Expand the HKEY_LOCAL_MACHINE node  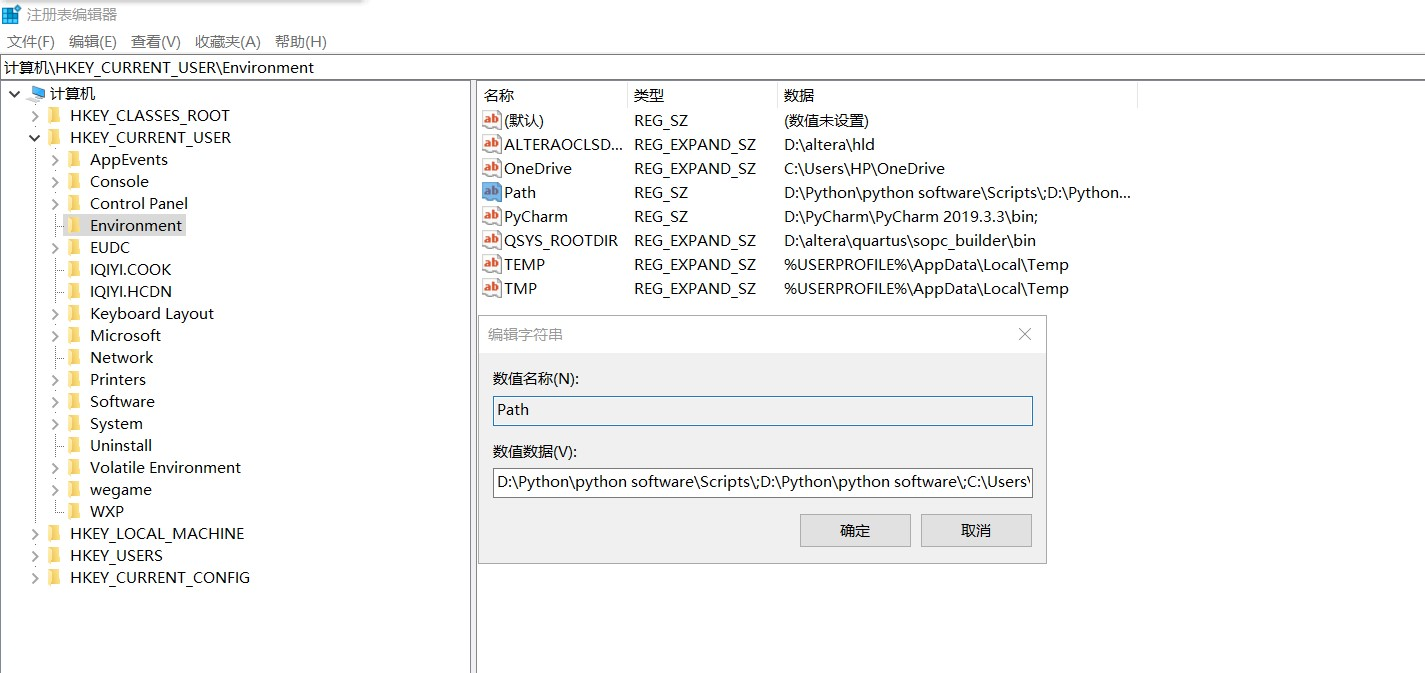pos(34,533)
